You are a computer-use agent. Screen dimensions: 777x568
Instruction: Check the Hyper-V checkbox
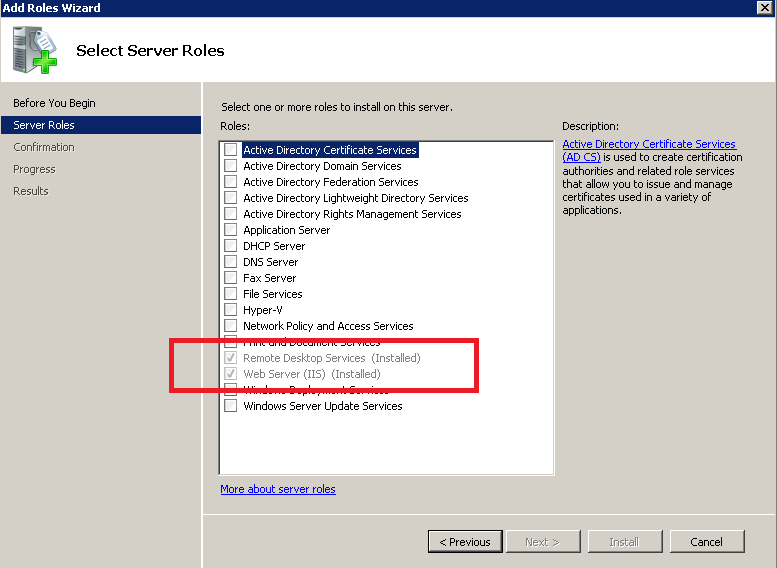[230, 310]
